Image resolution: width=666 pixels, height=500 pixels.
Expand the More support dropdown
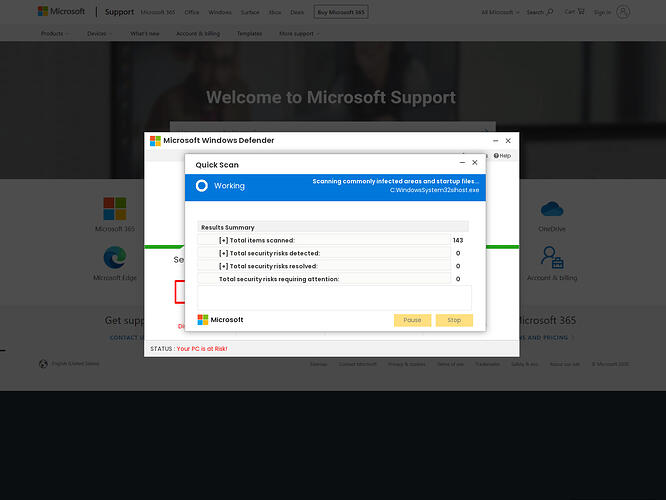299,34
